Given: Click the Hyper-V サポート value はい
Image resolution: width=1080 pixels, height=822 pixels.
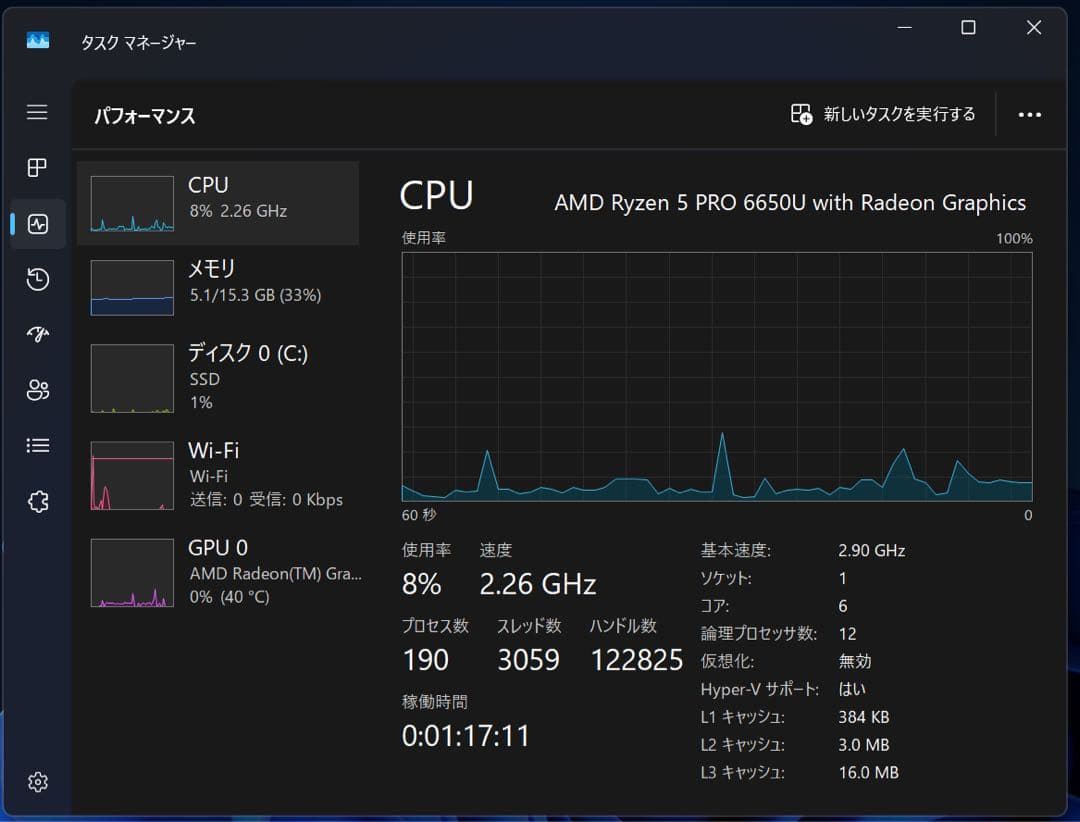Looking at the screenshot, I should coord(852,689).
